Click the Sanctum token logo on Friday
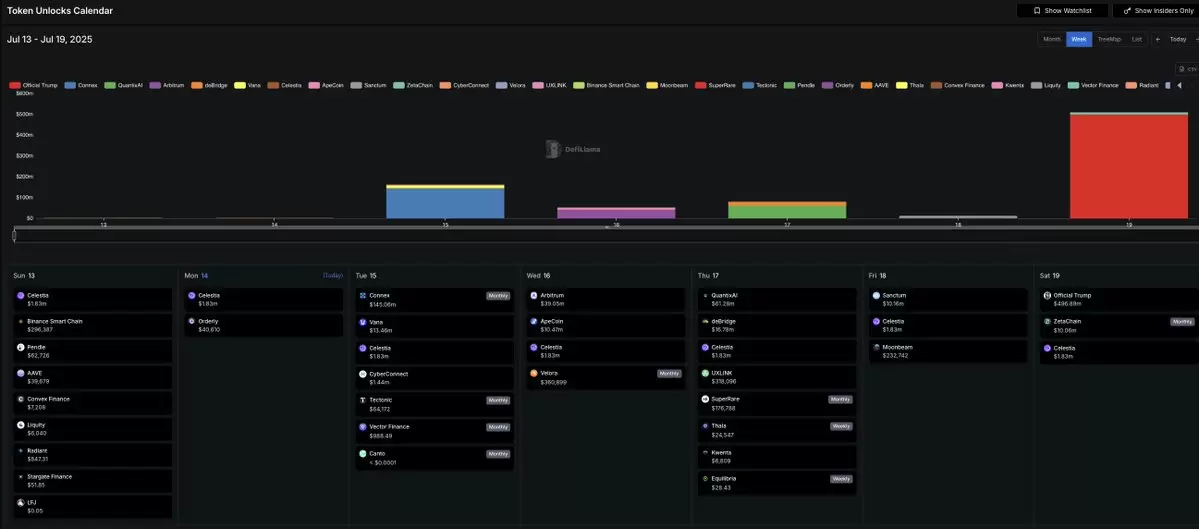This screenshot has width=1199, height=529. (876, 295)
